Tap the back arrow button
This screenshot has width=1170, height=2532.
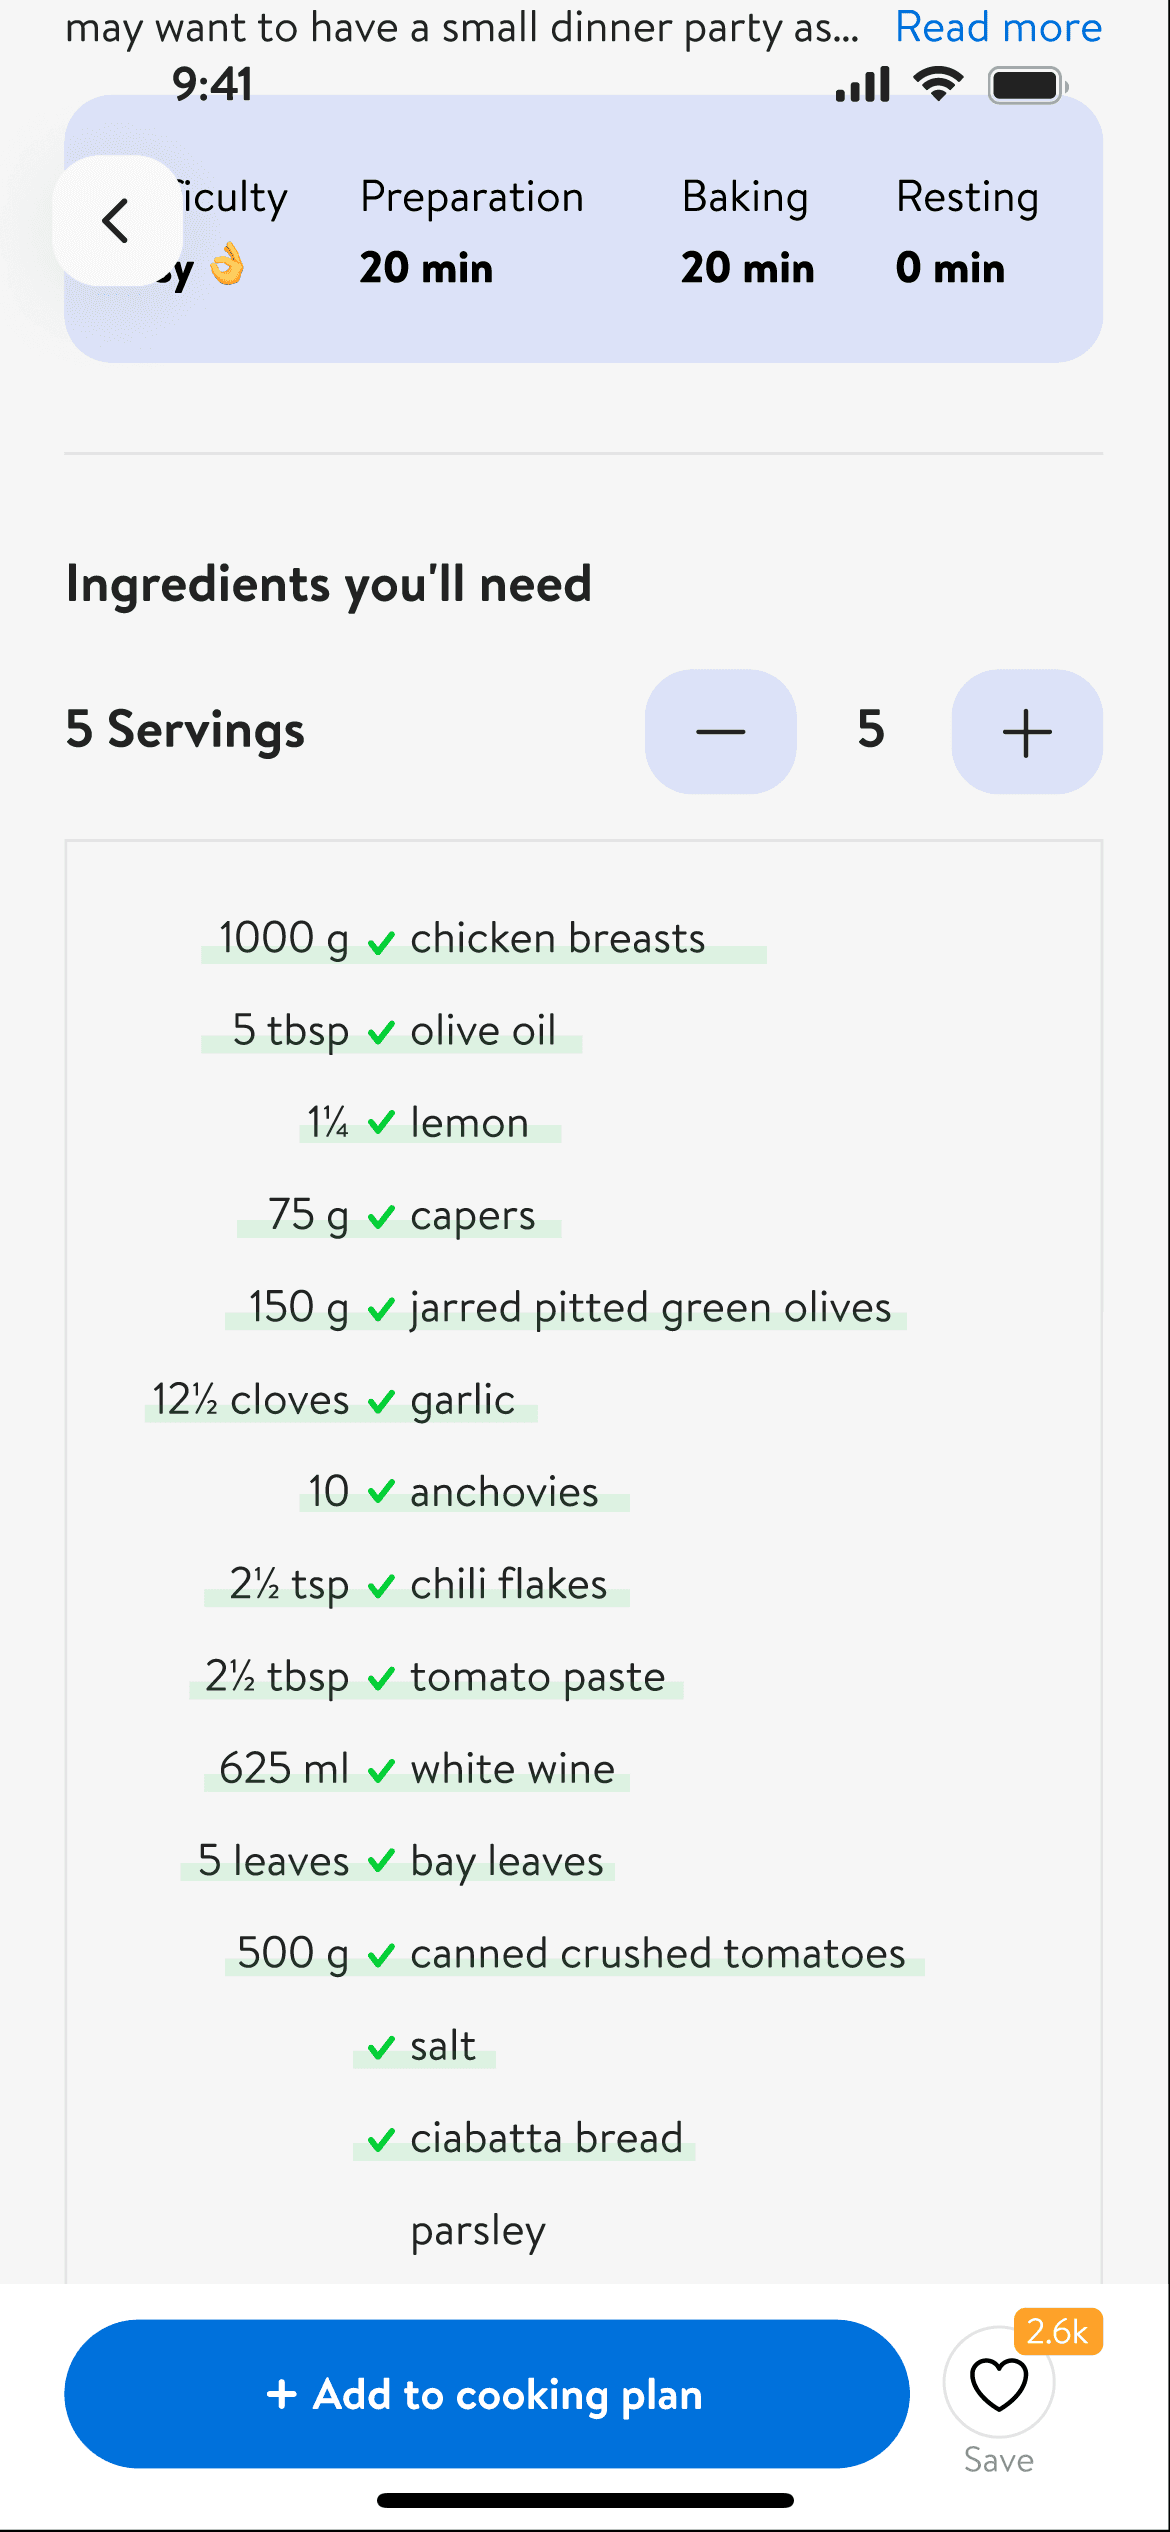117,220
